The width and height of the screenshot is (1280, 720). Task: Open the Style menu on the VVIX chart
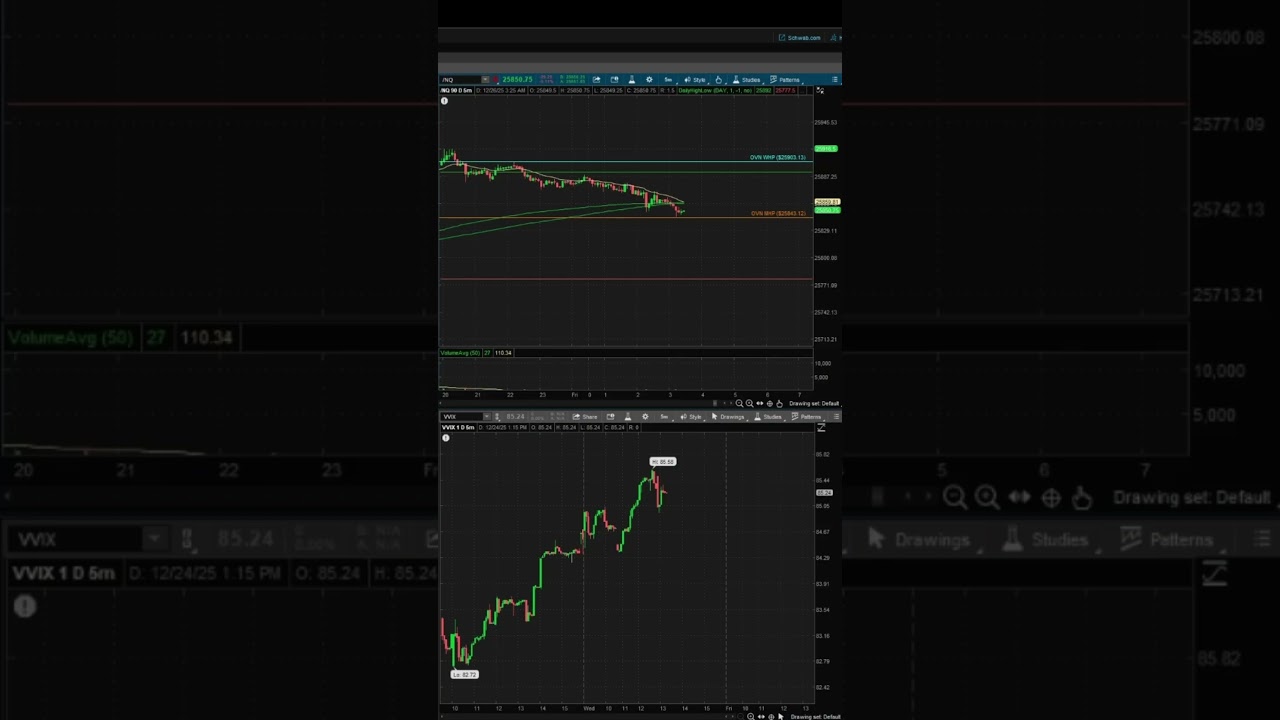(693, 416)
